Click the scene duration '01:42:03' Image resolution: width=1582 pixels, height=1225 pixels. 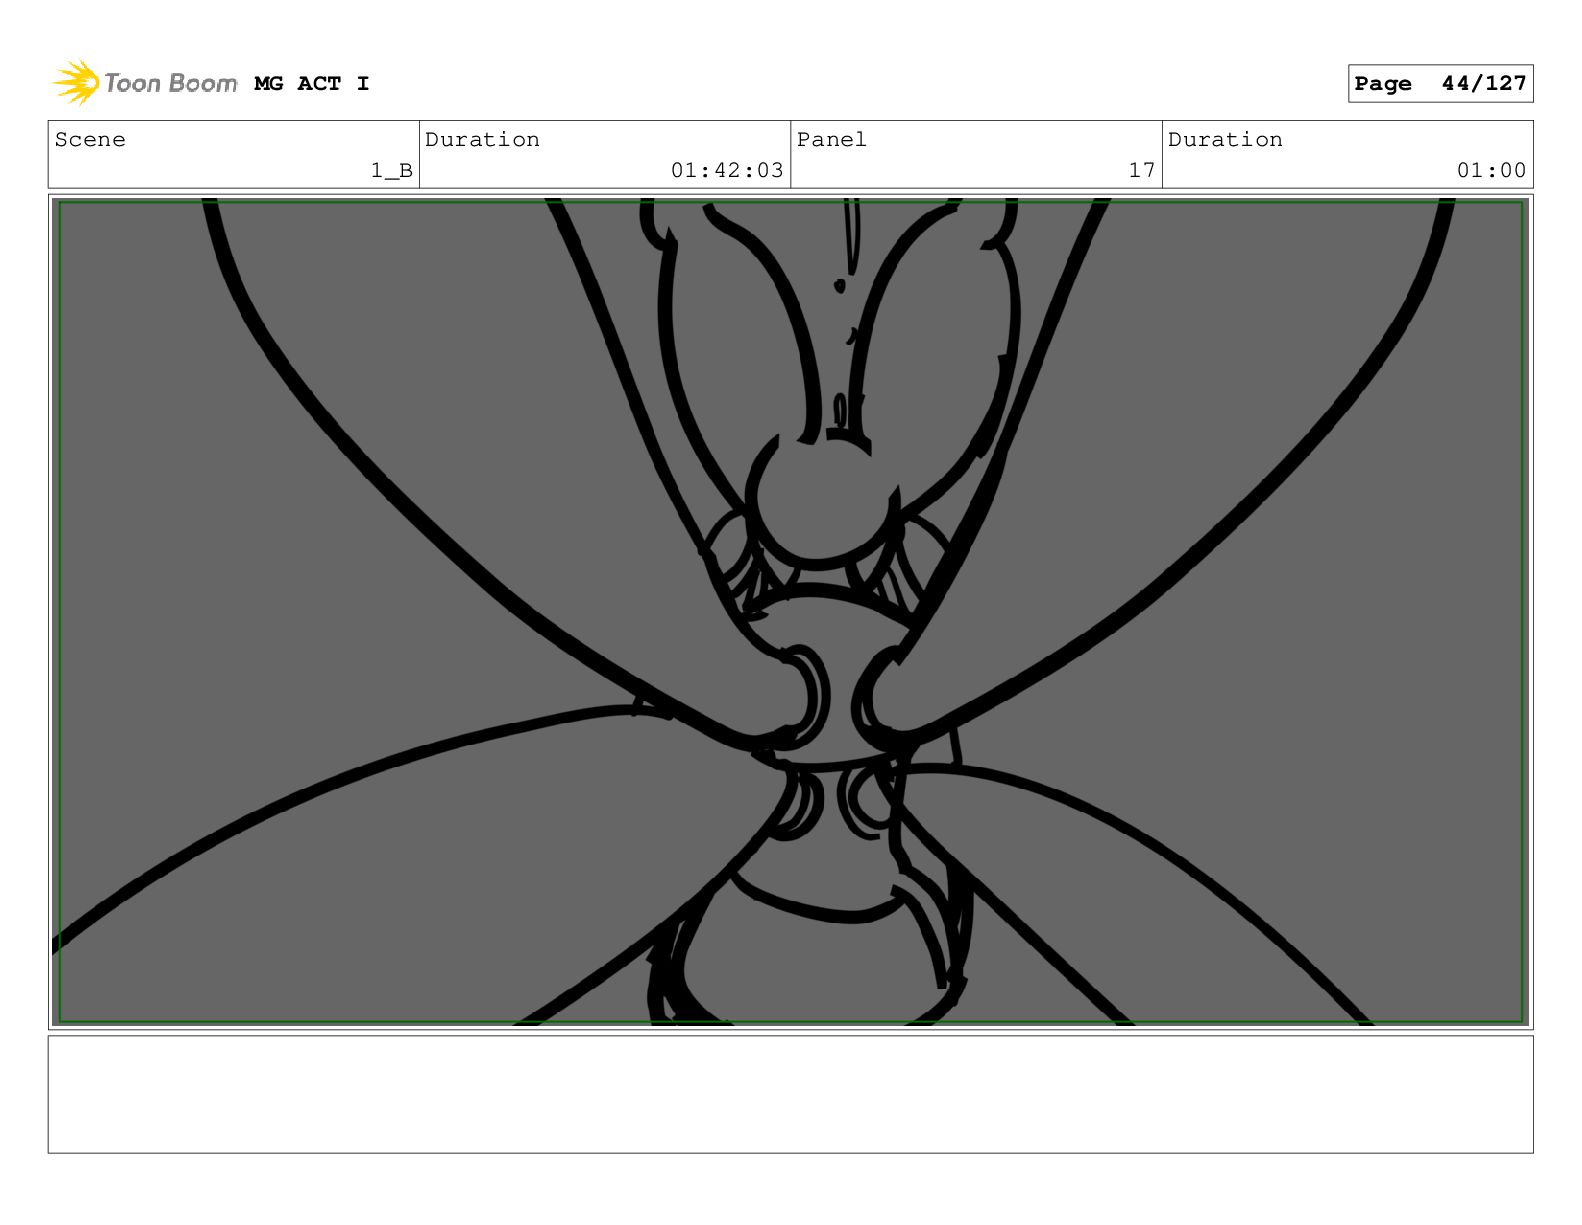point(727,170)
